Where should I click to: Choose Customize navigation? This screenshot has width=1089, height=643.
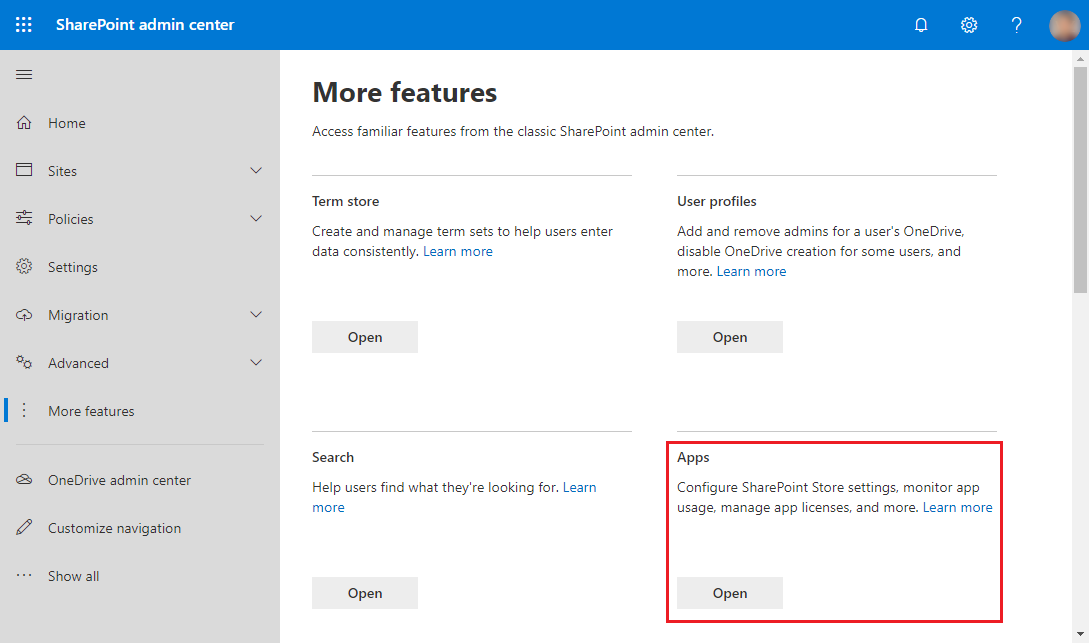(115, 528)
